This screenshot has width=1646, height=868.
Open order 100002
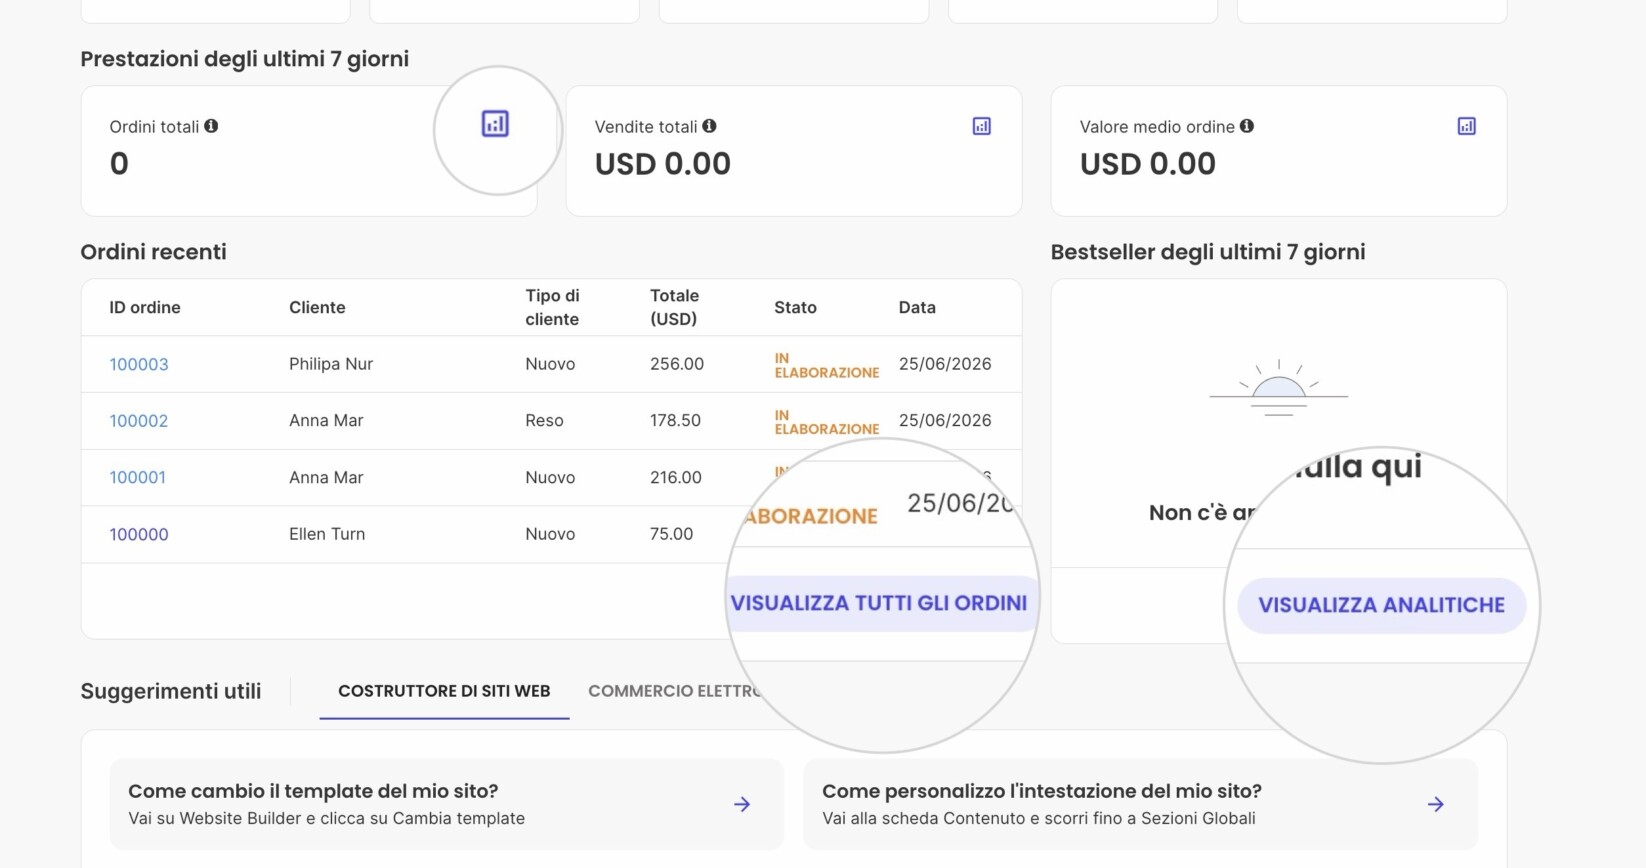tap(139, 421)
